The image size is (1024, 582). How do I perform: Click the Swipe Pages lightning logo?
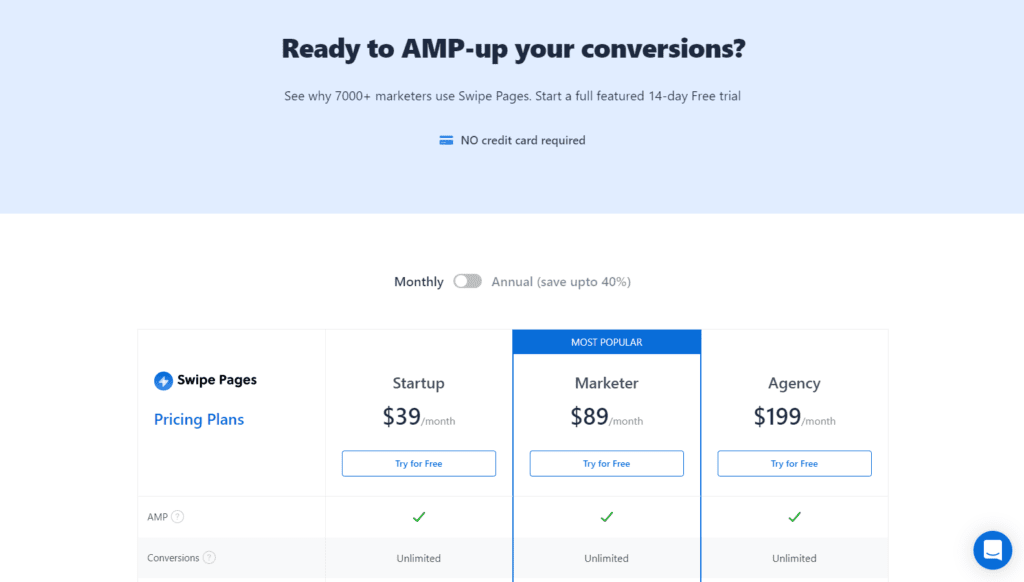coord(163,380)
